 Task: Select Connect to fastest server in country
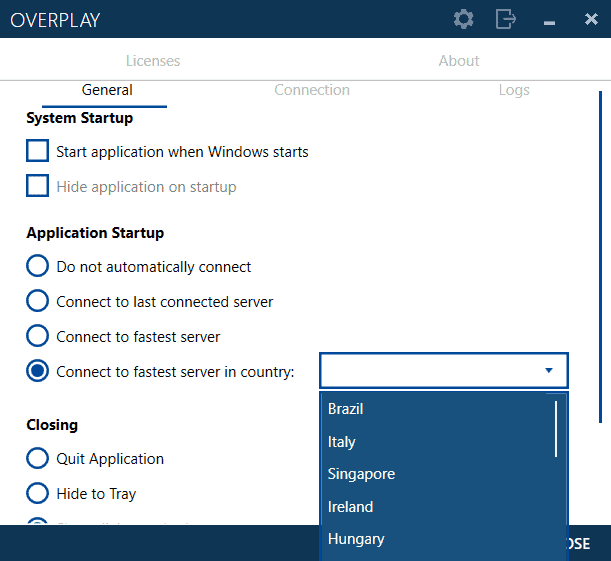click(37, 371)
